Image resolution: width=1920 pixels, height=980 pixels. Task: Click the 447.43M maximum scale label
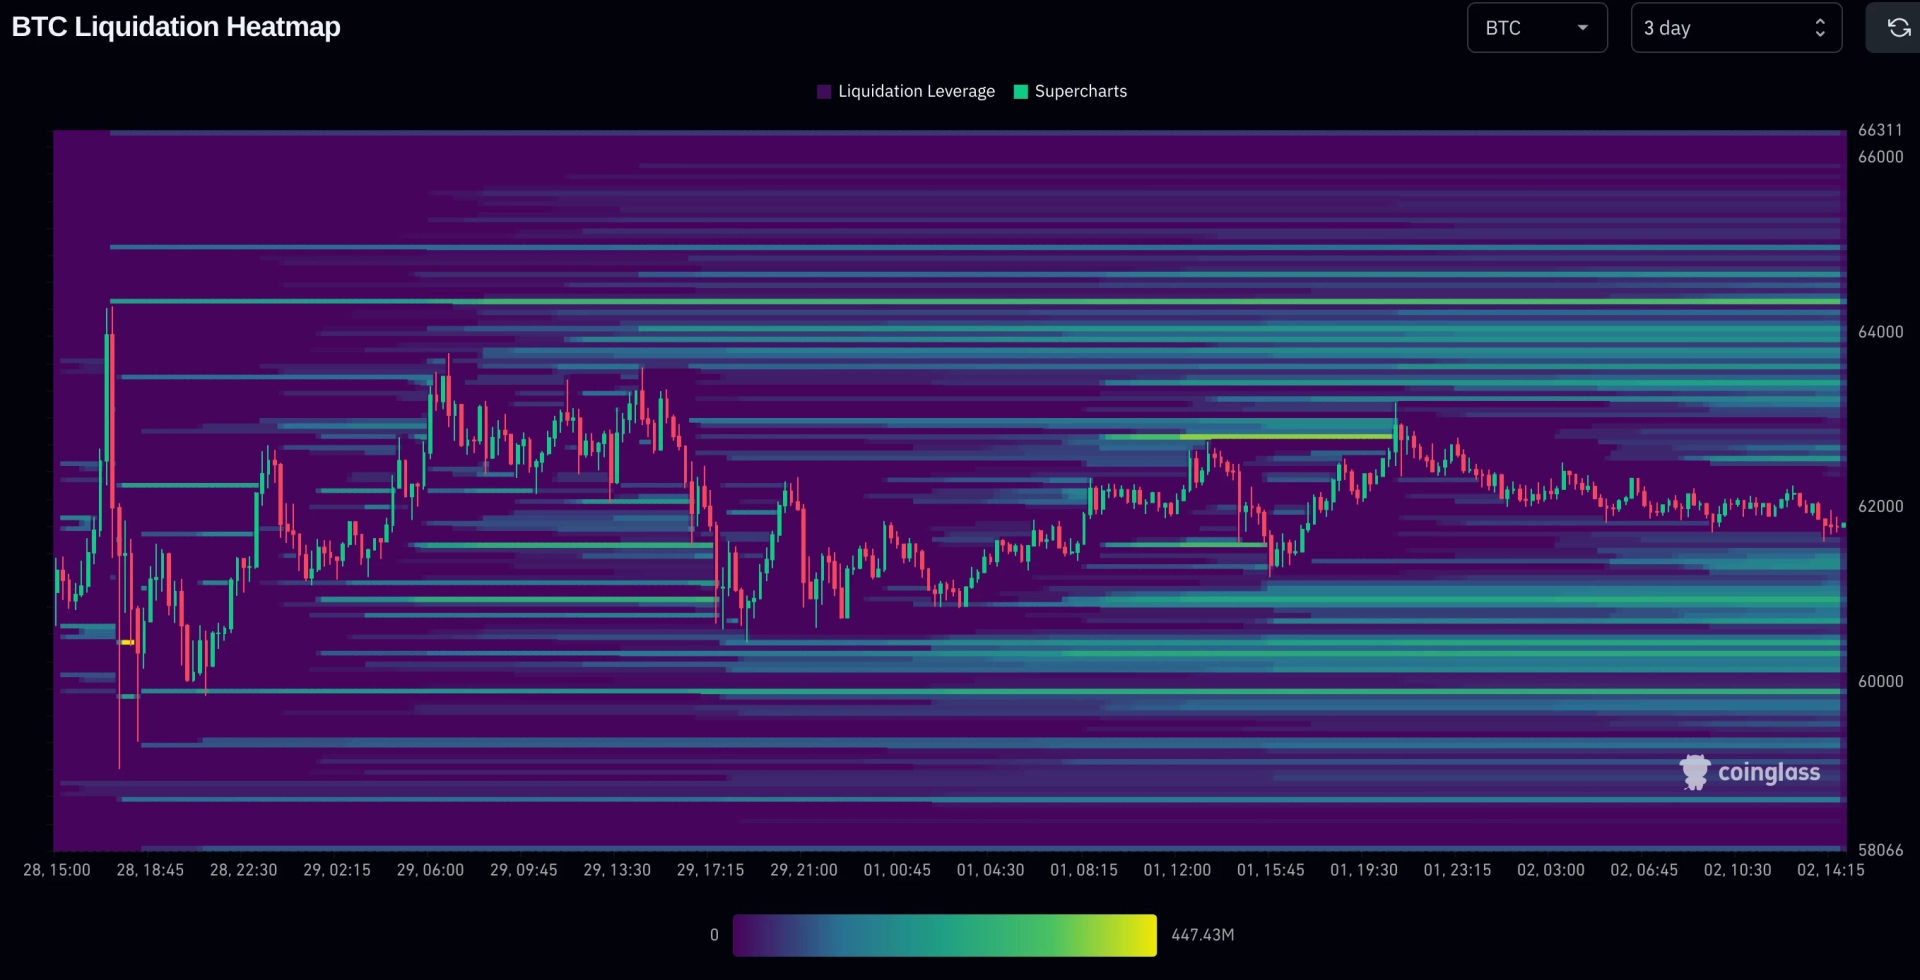pos(1203,935)
